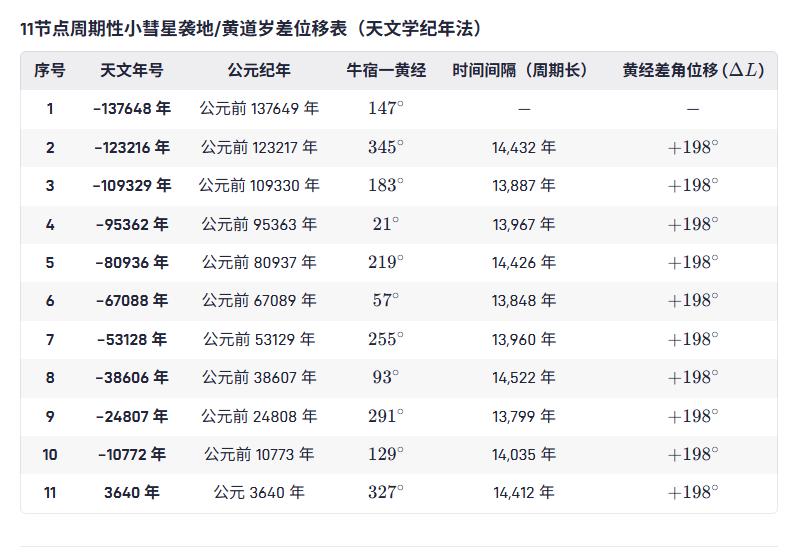Click the 时间间隔（周期长）column header
798x554 pixels.
tap(520, 70)
